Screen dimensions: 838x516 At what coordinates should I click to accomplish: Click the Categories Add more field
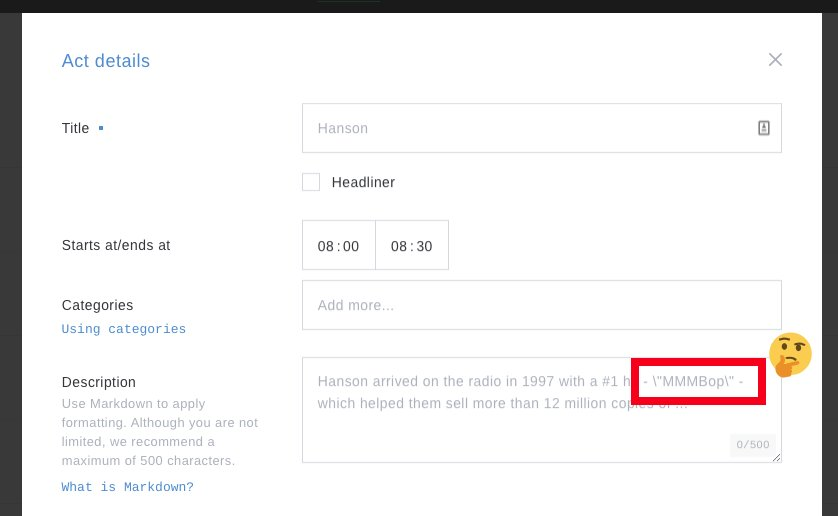pos(541,305)
